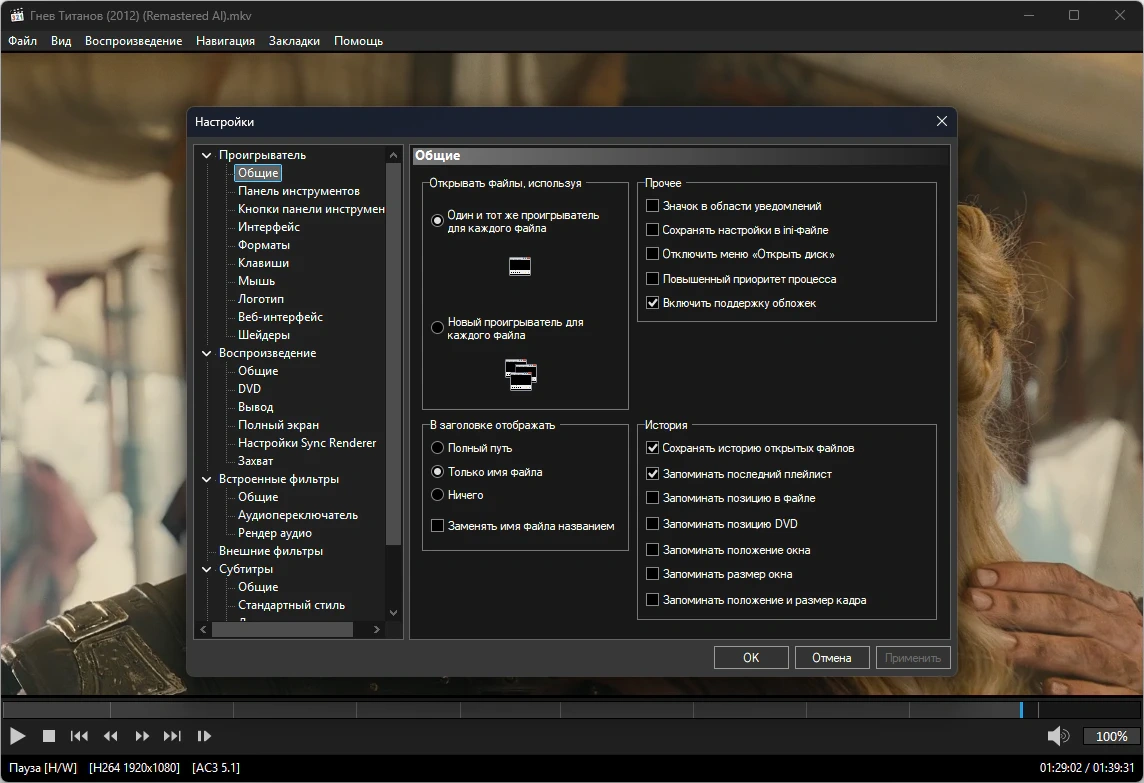Click the fast-forward (increase speed) icon
The image size is (1144, 783).
point(142,736)
